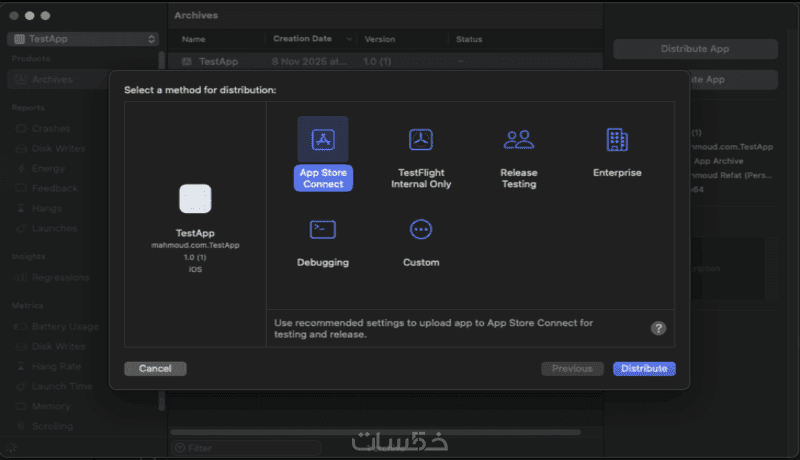Confirm with the Distribute button
This screenshot has height=460, width=800.
644,368
